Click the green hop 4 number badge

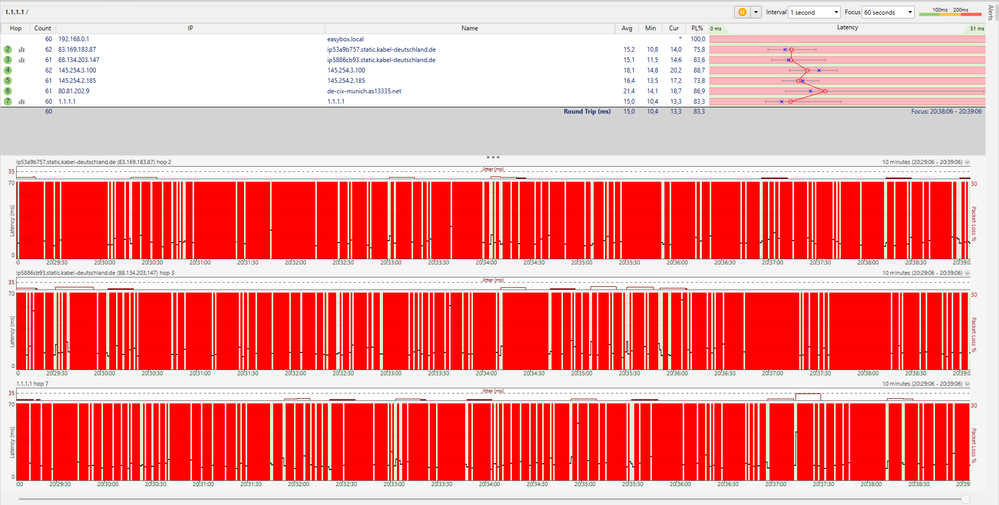8,70
